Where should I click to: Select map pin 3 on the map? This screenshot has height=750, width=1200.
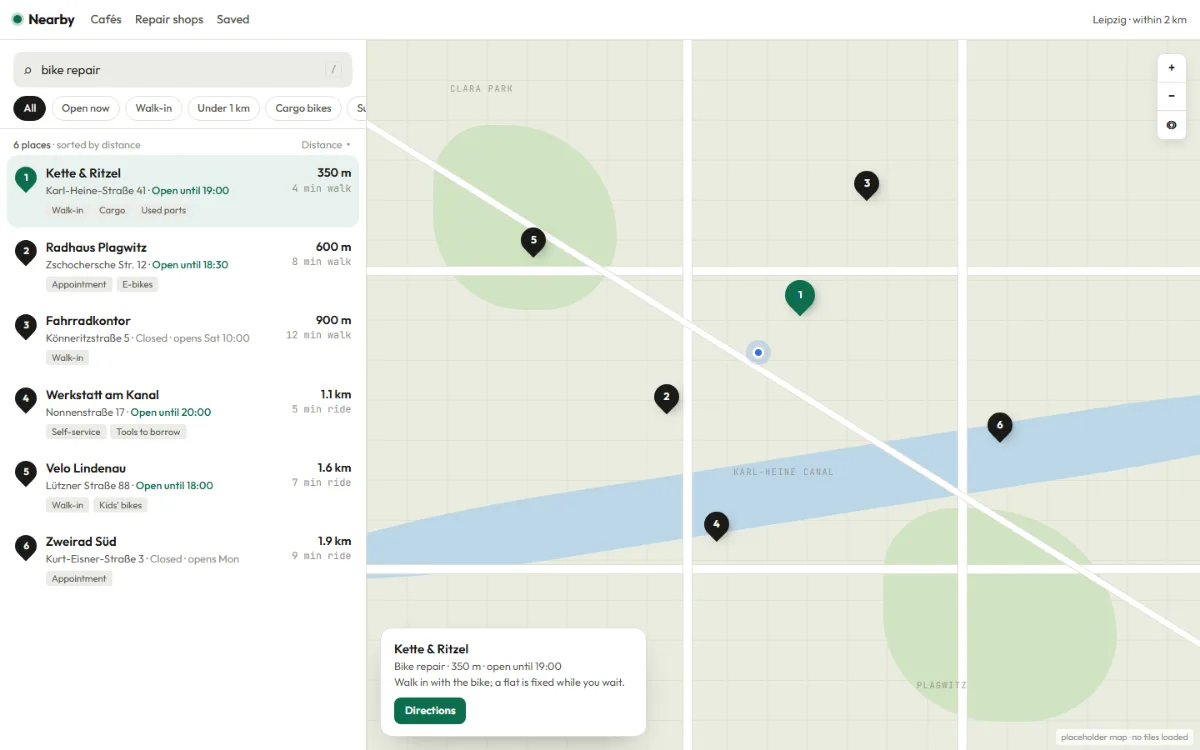click(866, 185)
